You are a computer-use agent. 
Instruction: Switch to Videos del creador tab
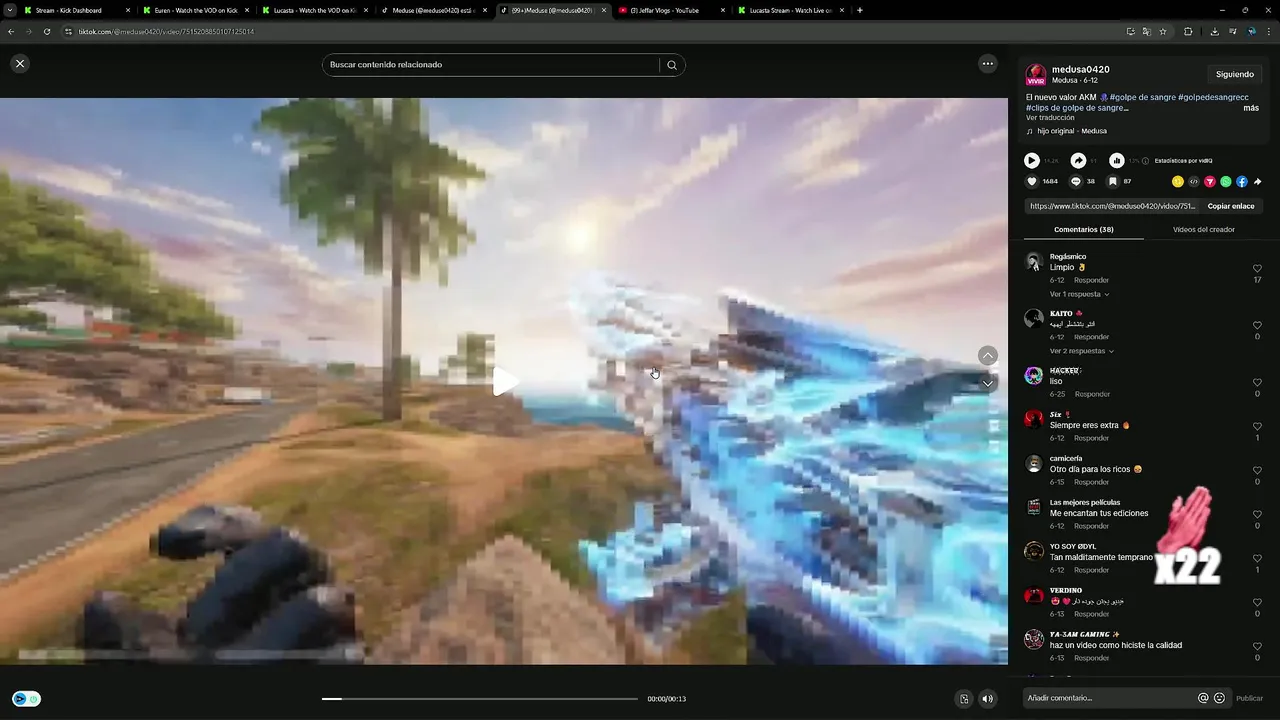[x=1204, y=230]
